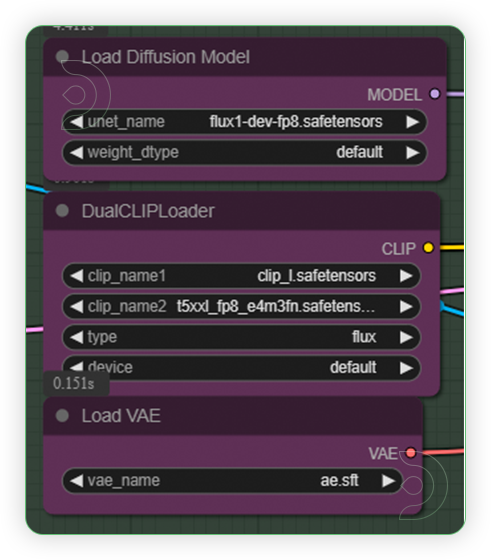The width and height of the screenshot is (491, 560).
Task: Open the type flux dropdown
Action: (x=241, y=337)
